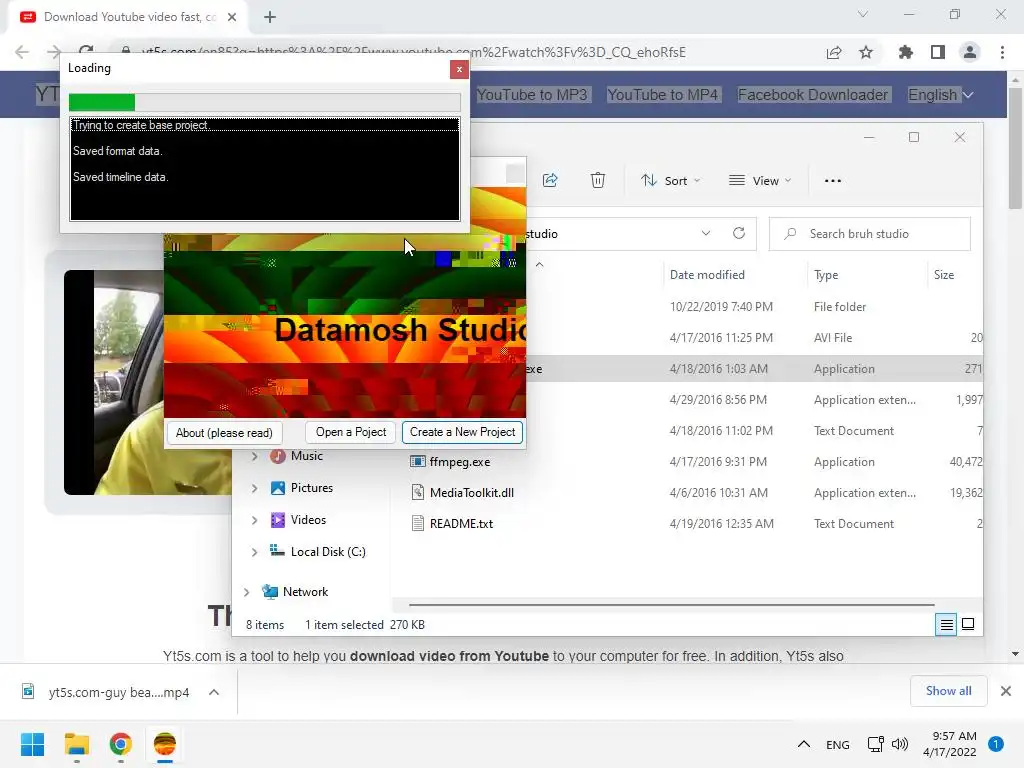Screen dimensions: 1024x768
Task: Open a new Chrome tab
Action: [270, 17]
